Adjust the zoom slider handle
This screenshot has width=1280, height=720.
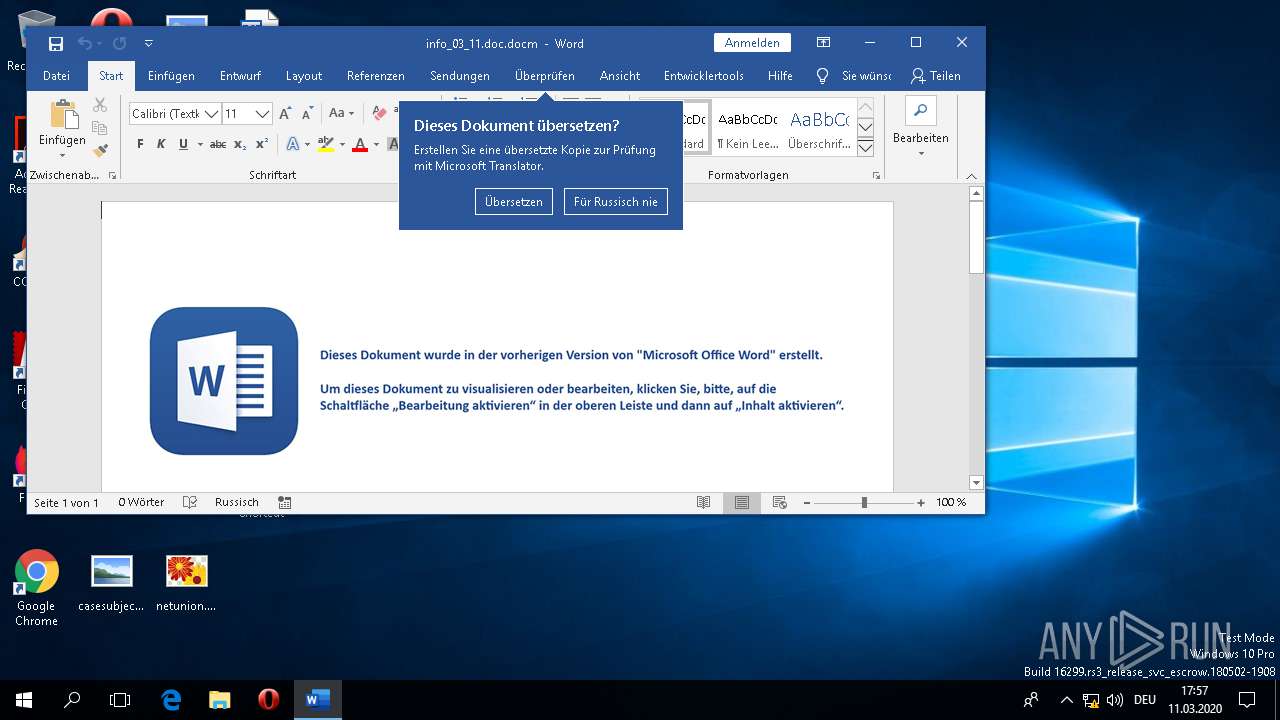pyautogui.click(x=864, y=502)
